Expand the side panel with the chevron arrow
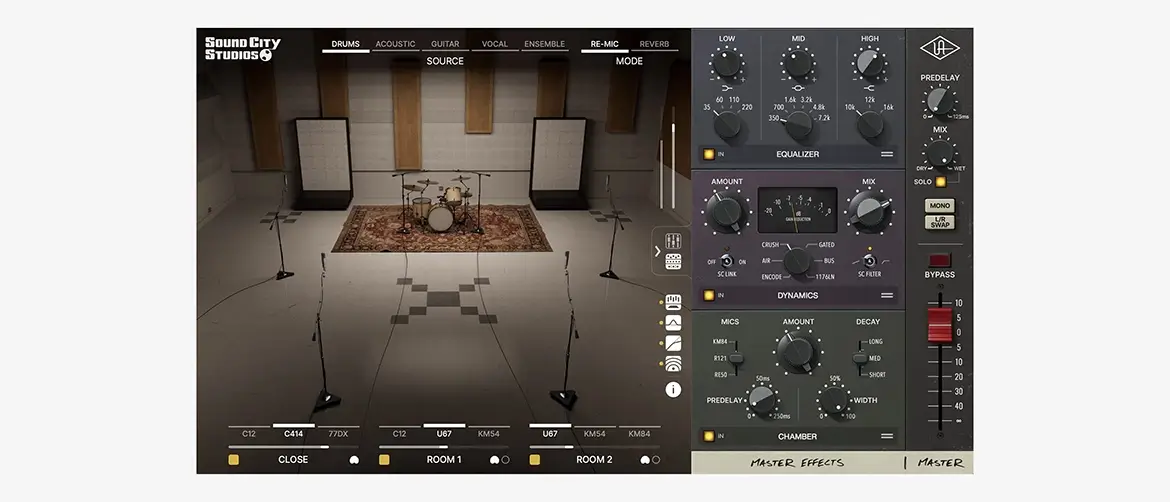1170x502 pixels. [x=658, y=251]
